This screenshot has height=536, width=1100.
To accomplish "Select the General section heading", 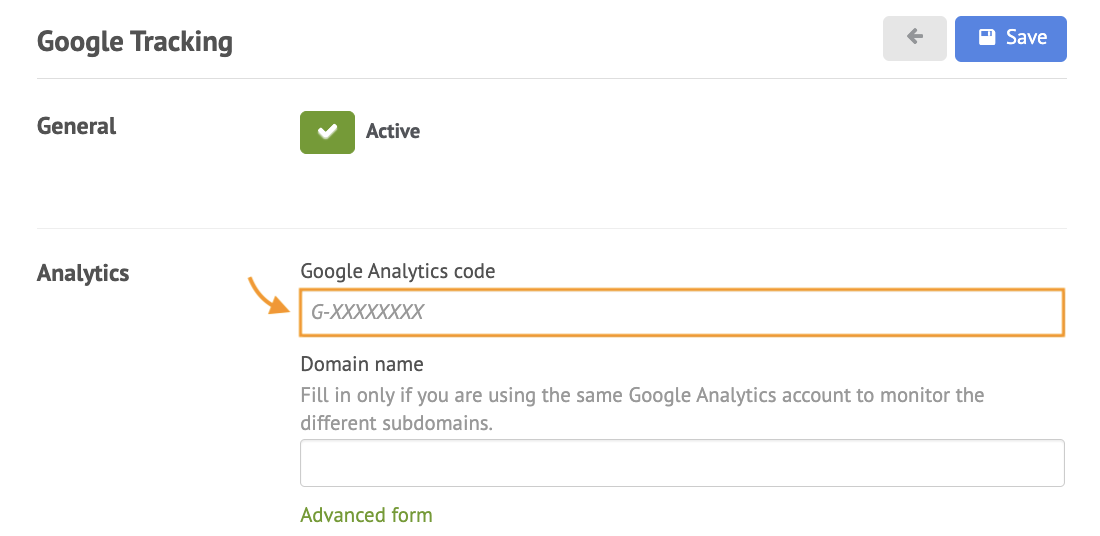I will (x=76, y=126).
